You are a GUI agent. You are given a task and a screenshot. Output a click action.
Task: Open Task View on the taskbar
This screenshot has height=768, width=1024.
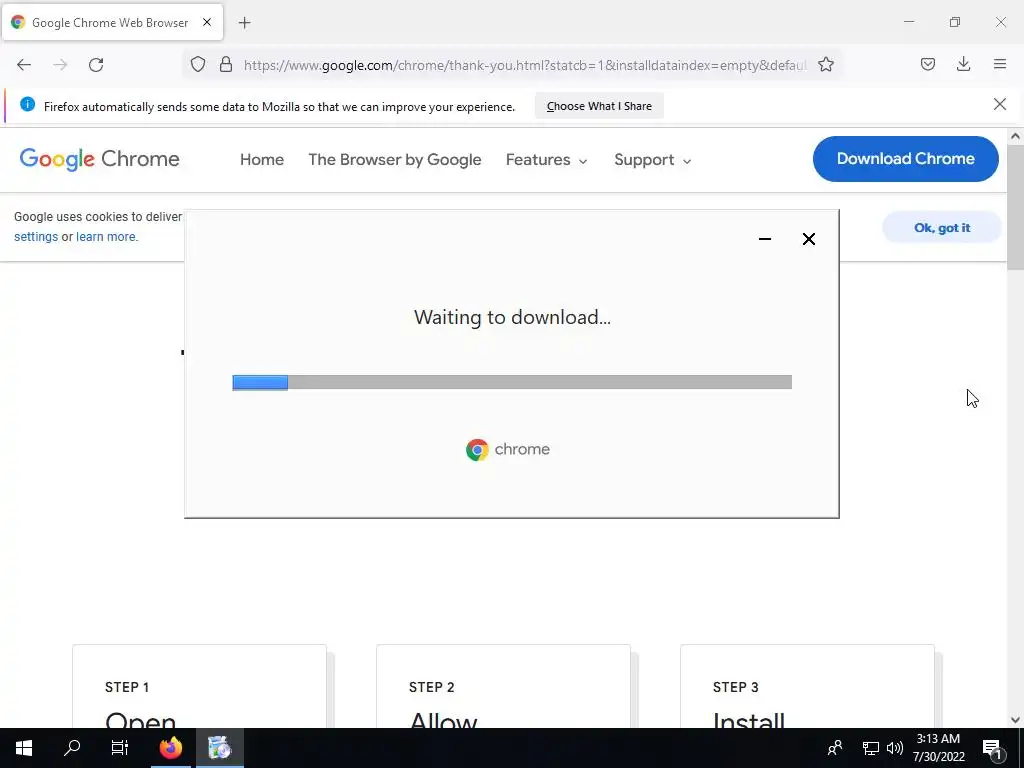tap(120, 748)
